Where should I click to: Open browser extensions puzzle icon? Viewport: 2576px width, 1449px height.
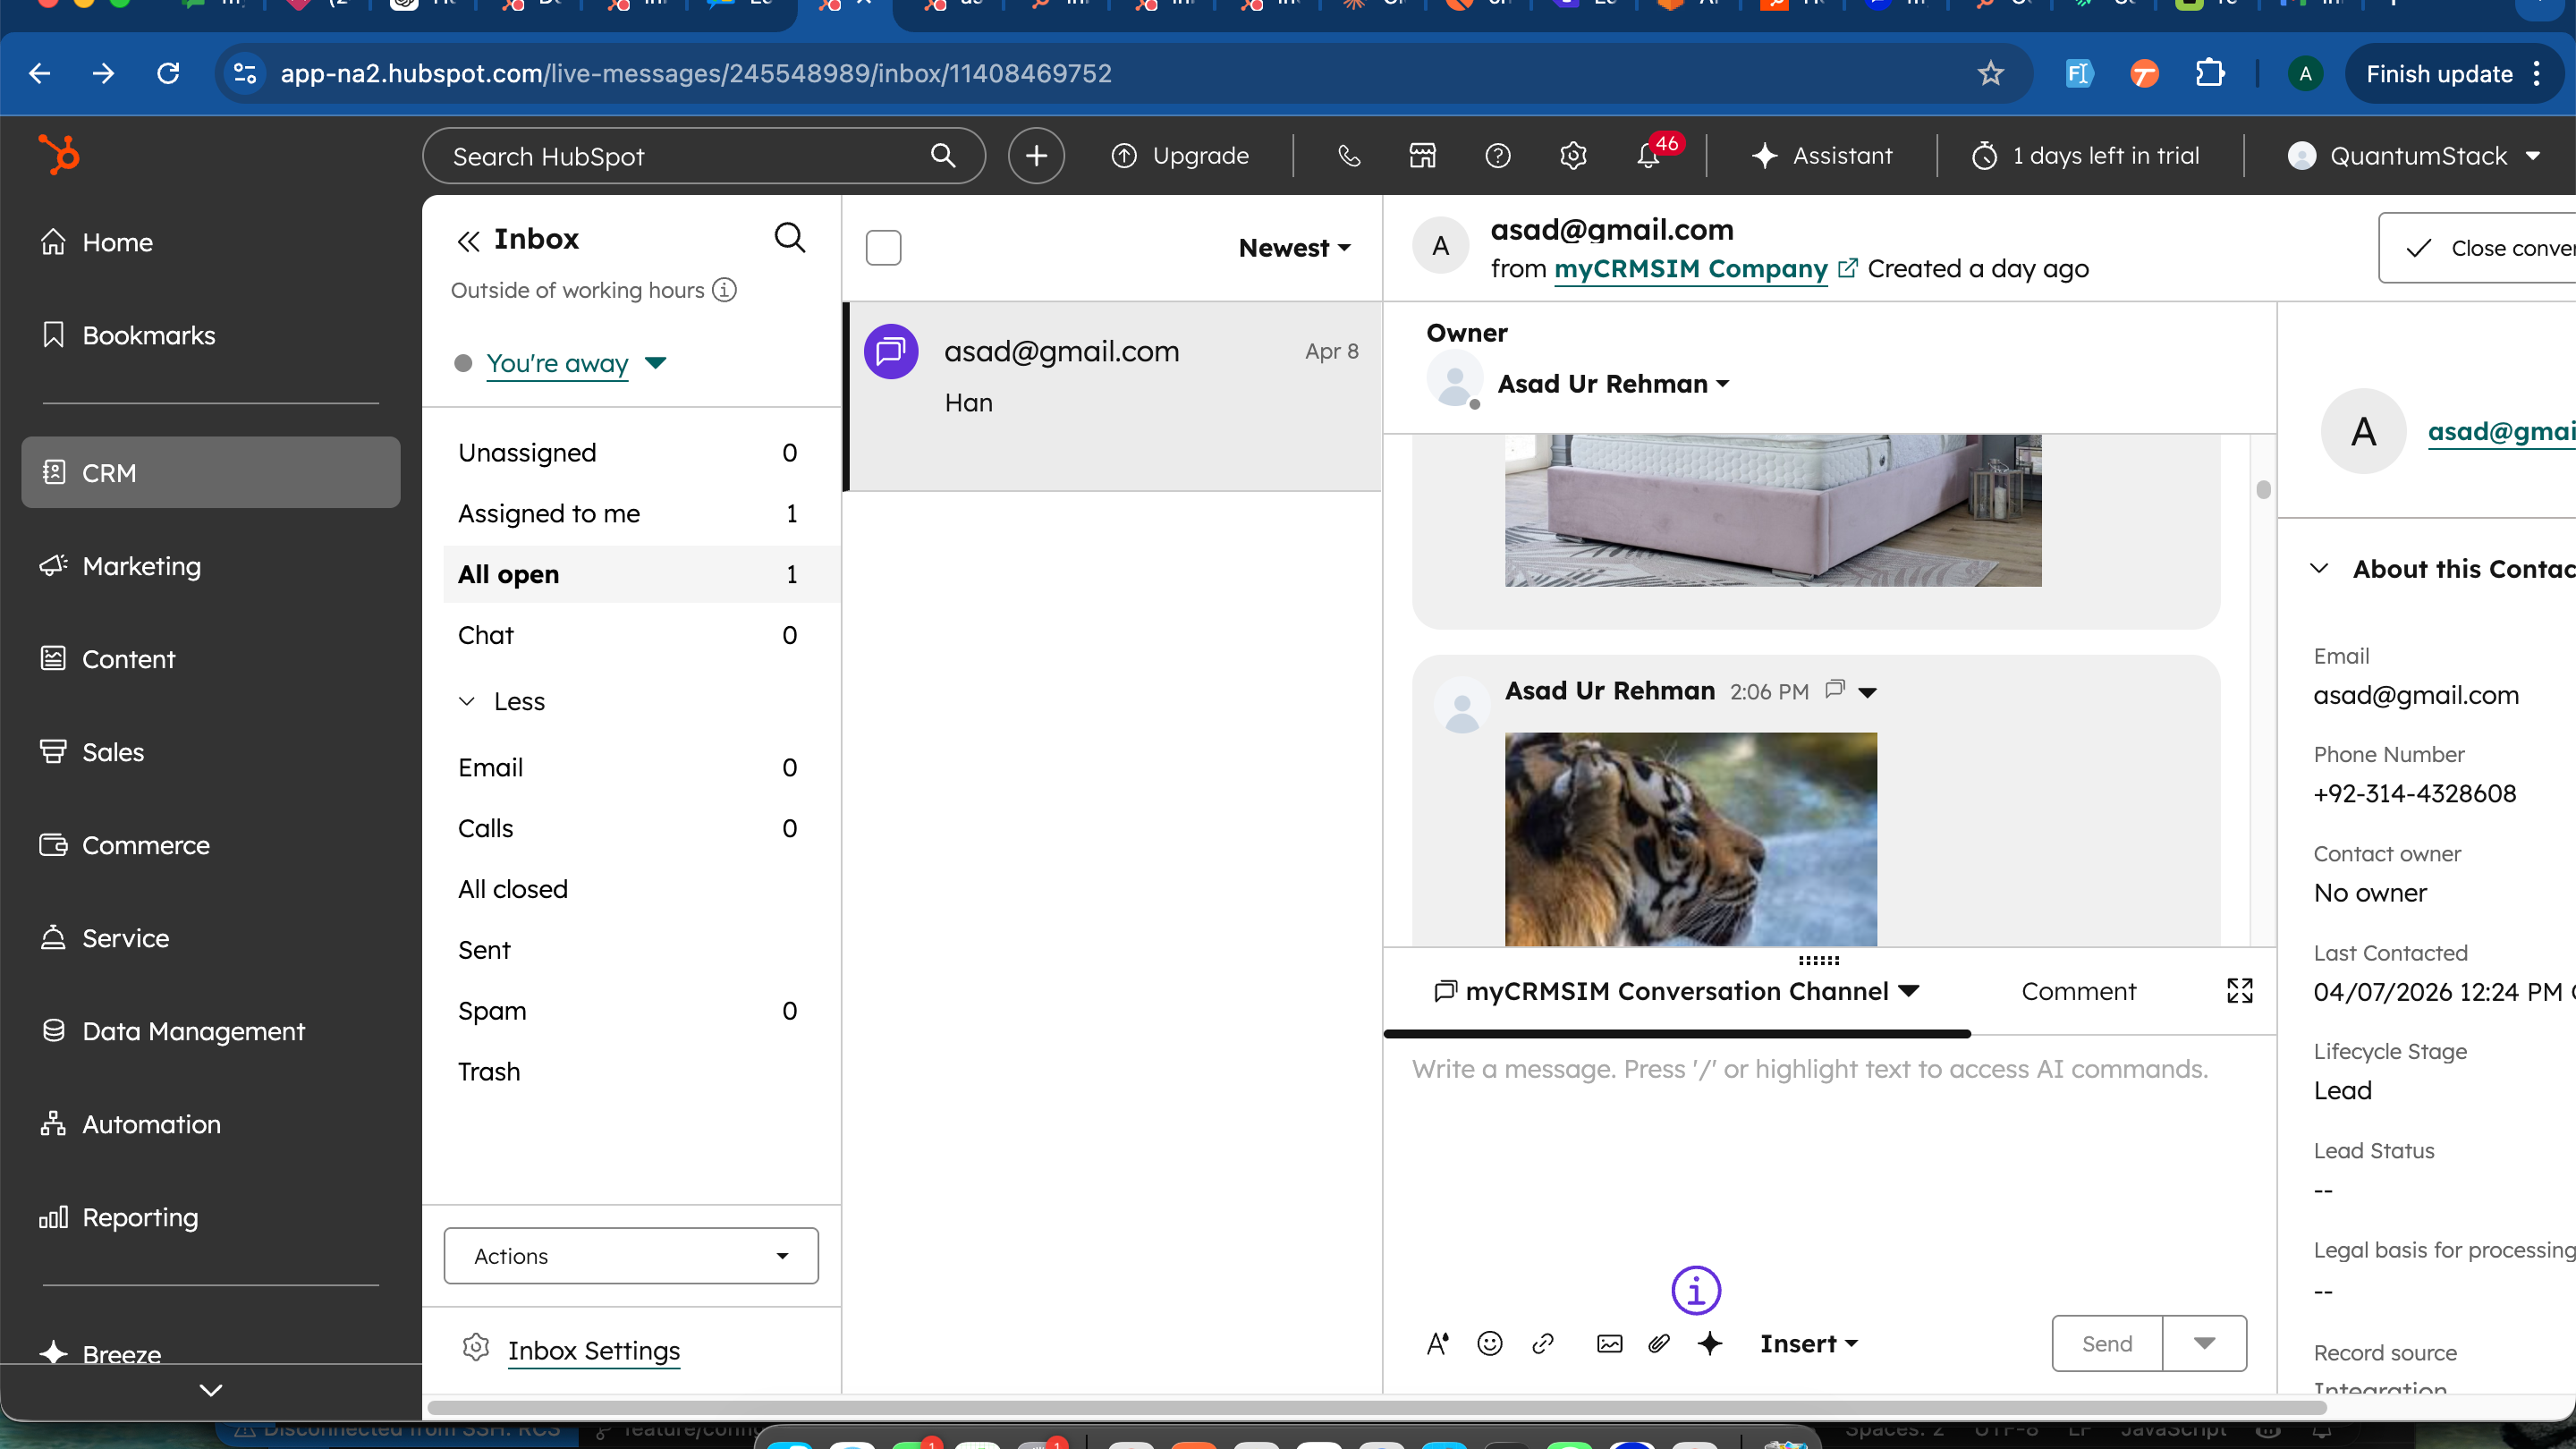click(2209, 73)
